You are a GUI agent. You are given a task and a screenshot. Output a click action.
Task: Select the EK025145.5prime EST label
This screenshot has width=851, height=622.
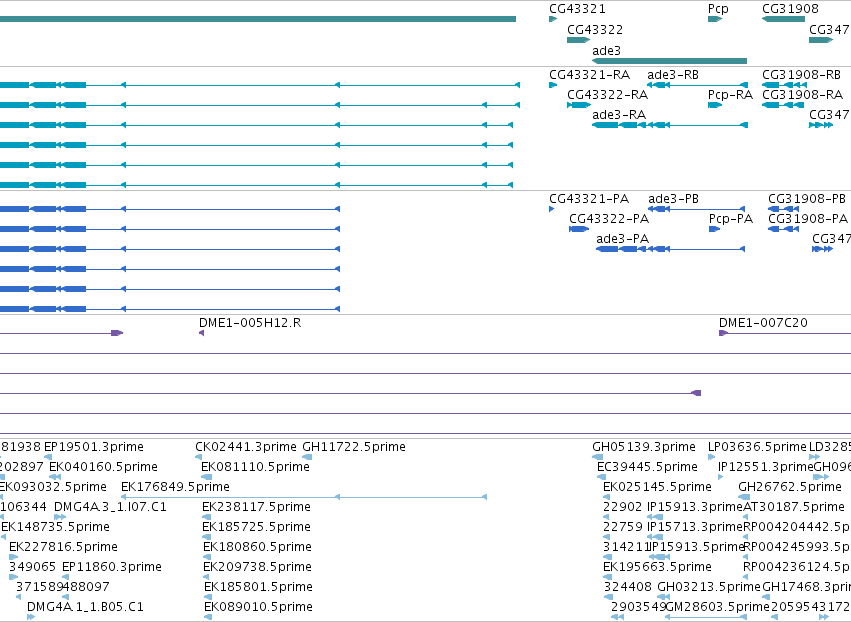tap(657, 487)
